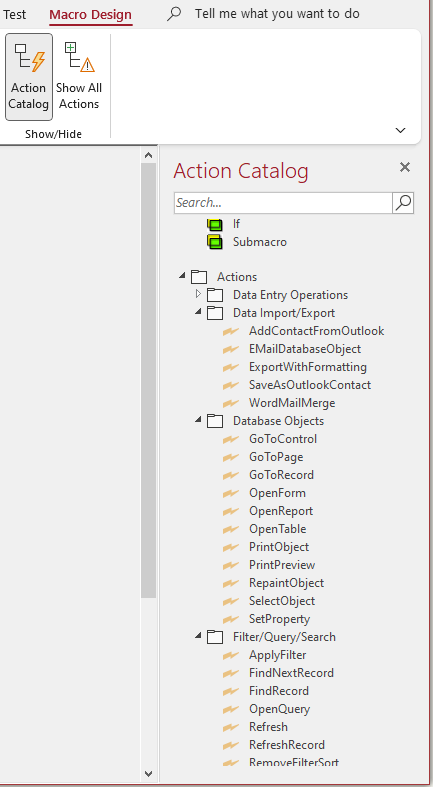Click the AddContactFromOutlook action icon
The height and width of the screenshot is (787, 433).
click(231, 331)
